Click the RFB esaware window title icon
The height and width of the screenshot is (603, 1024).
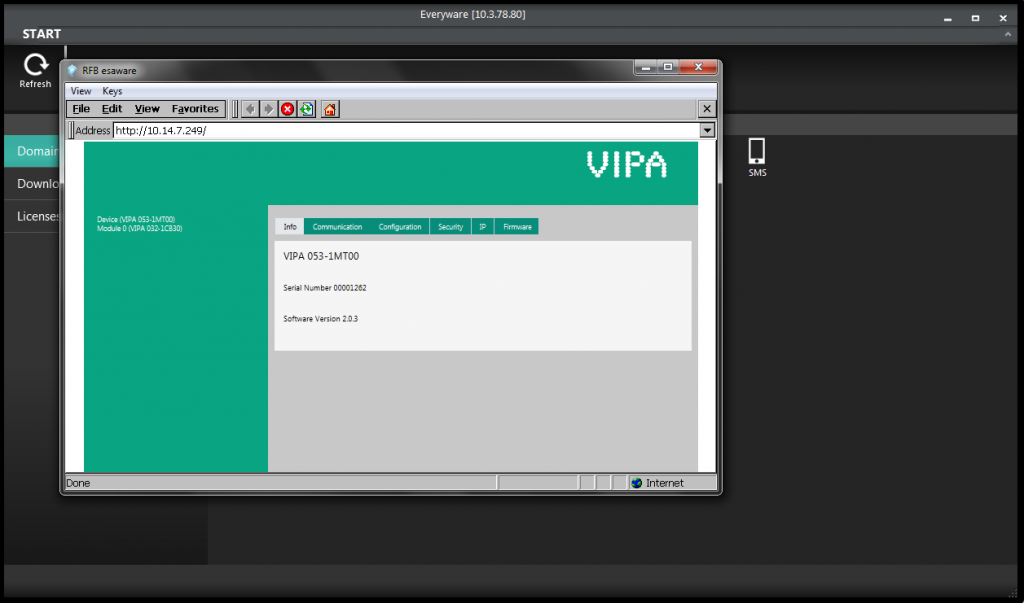tap(72, 71)
